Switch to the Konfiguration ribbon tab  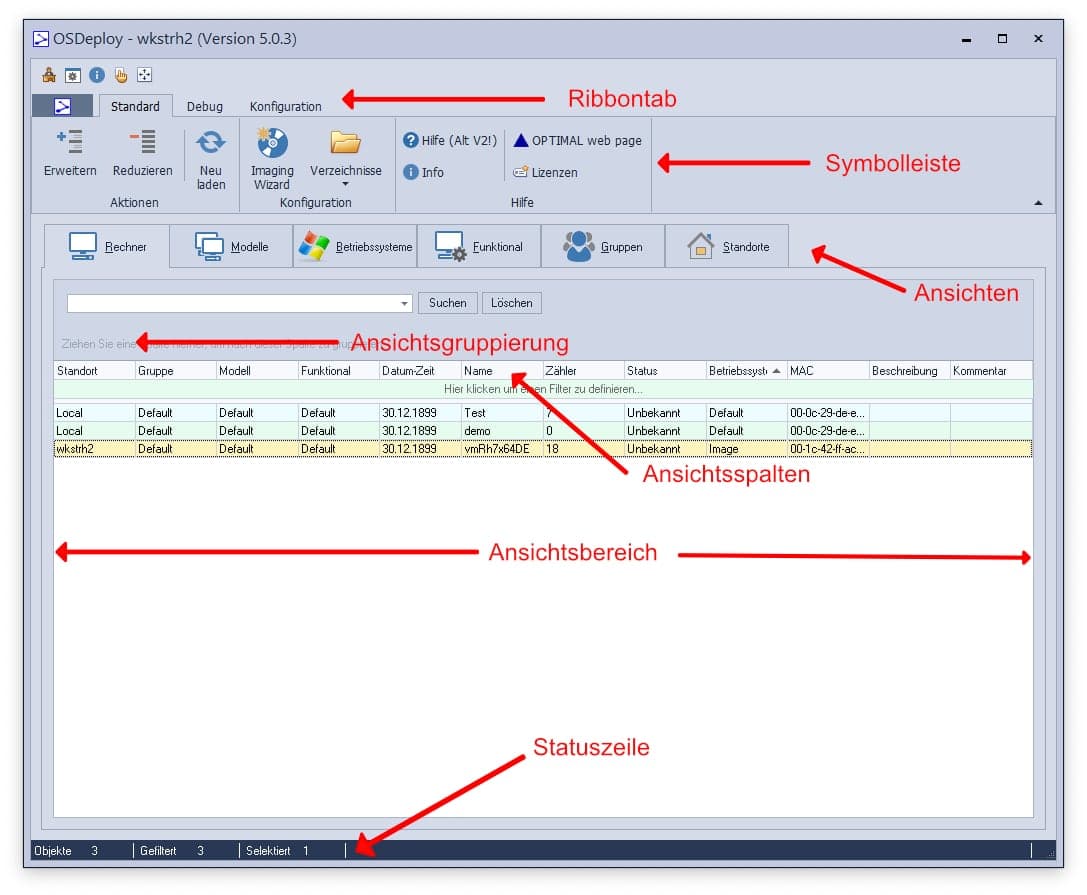pyautogui.click(x=286, y=106)
